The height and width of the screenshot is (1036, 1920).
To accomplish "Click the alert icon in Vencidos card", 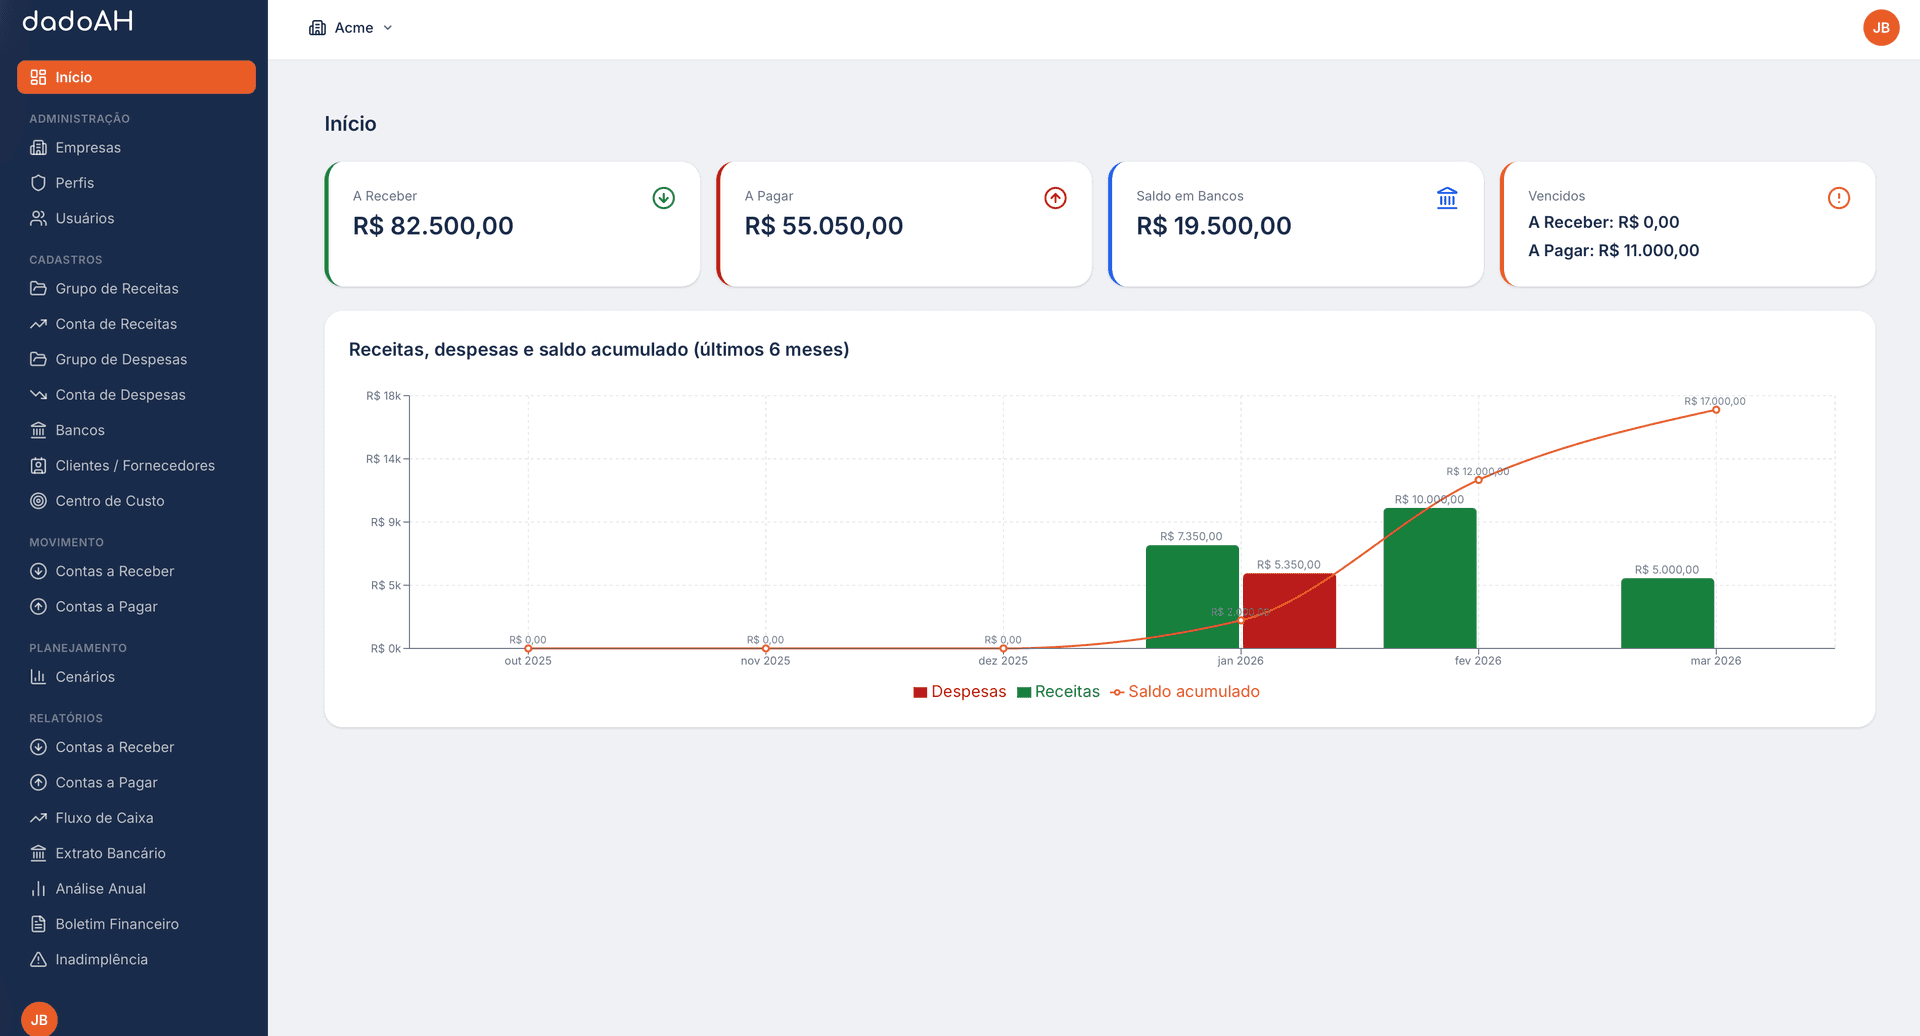I will tap(1838, 198).
